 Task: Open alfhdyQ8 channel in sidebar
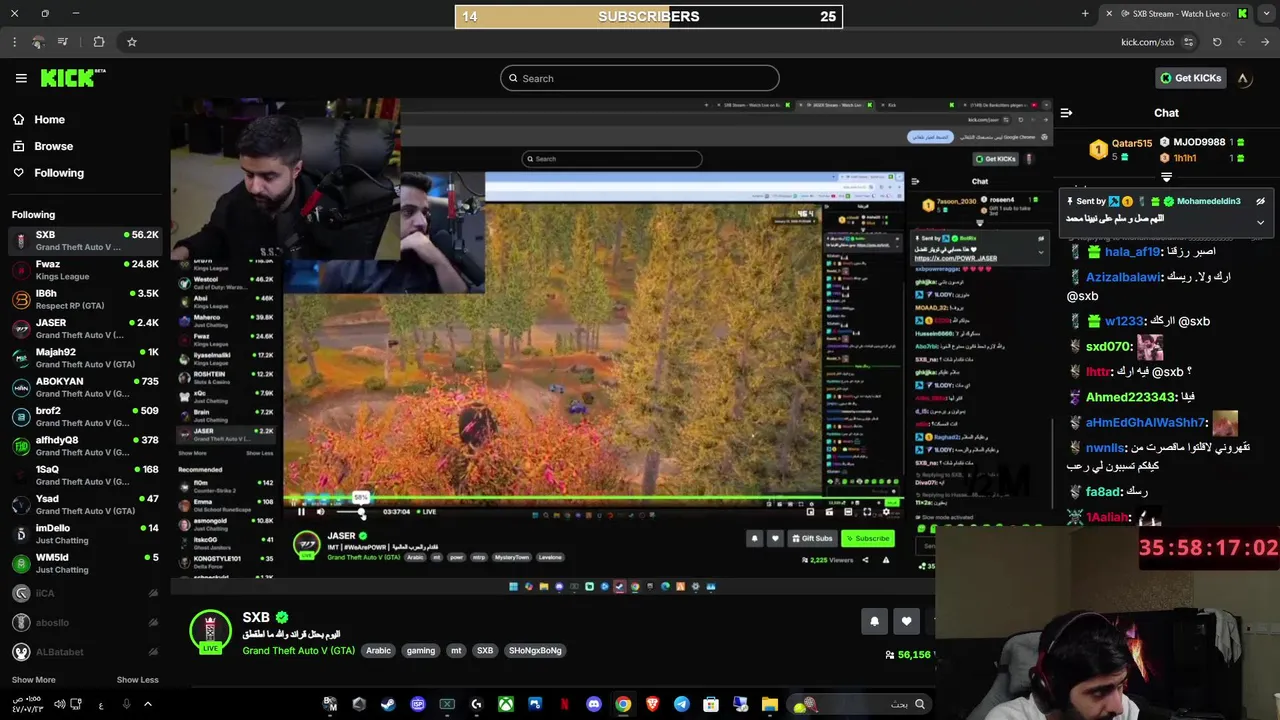pos(85,446)
